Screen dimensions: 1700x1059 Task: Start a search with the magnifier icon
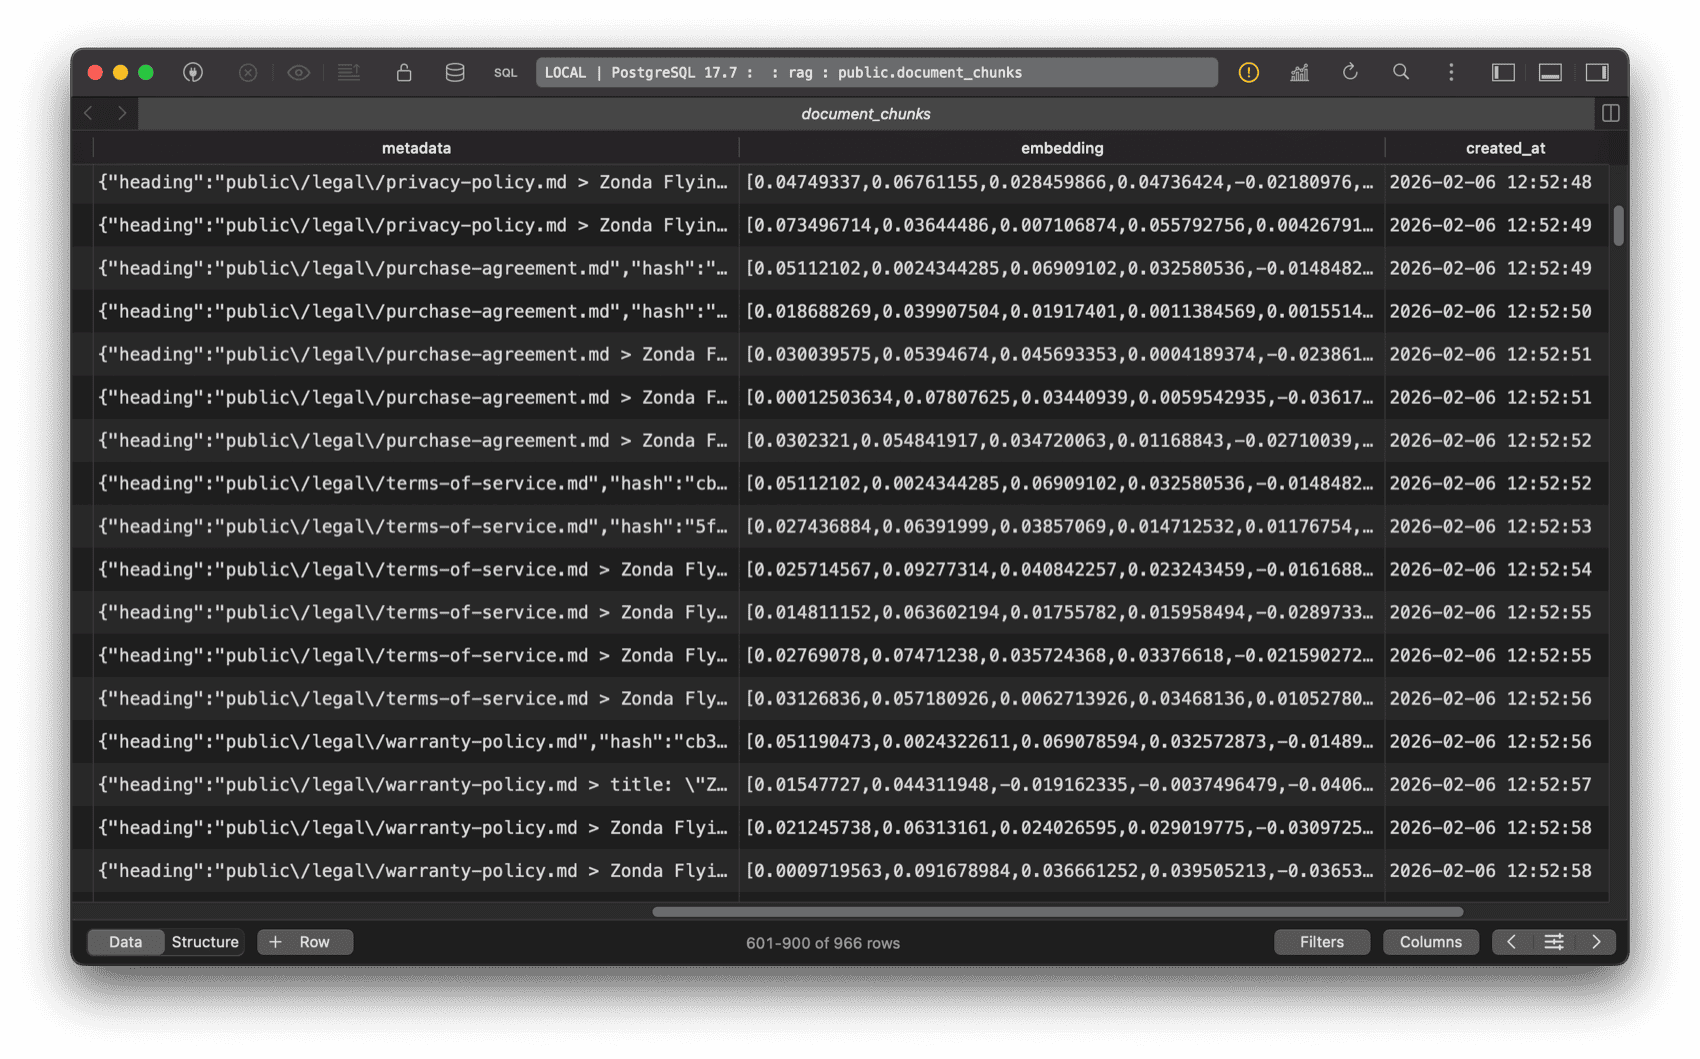point(1401,72)
